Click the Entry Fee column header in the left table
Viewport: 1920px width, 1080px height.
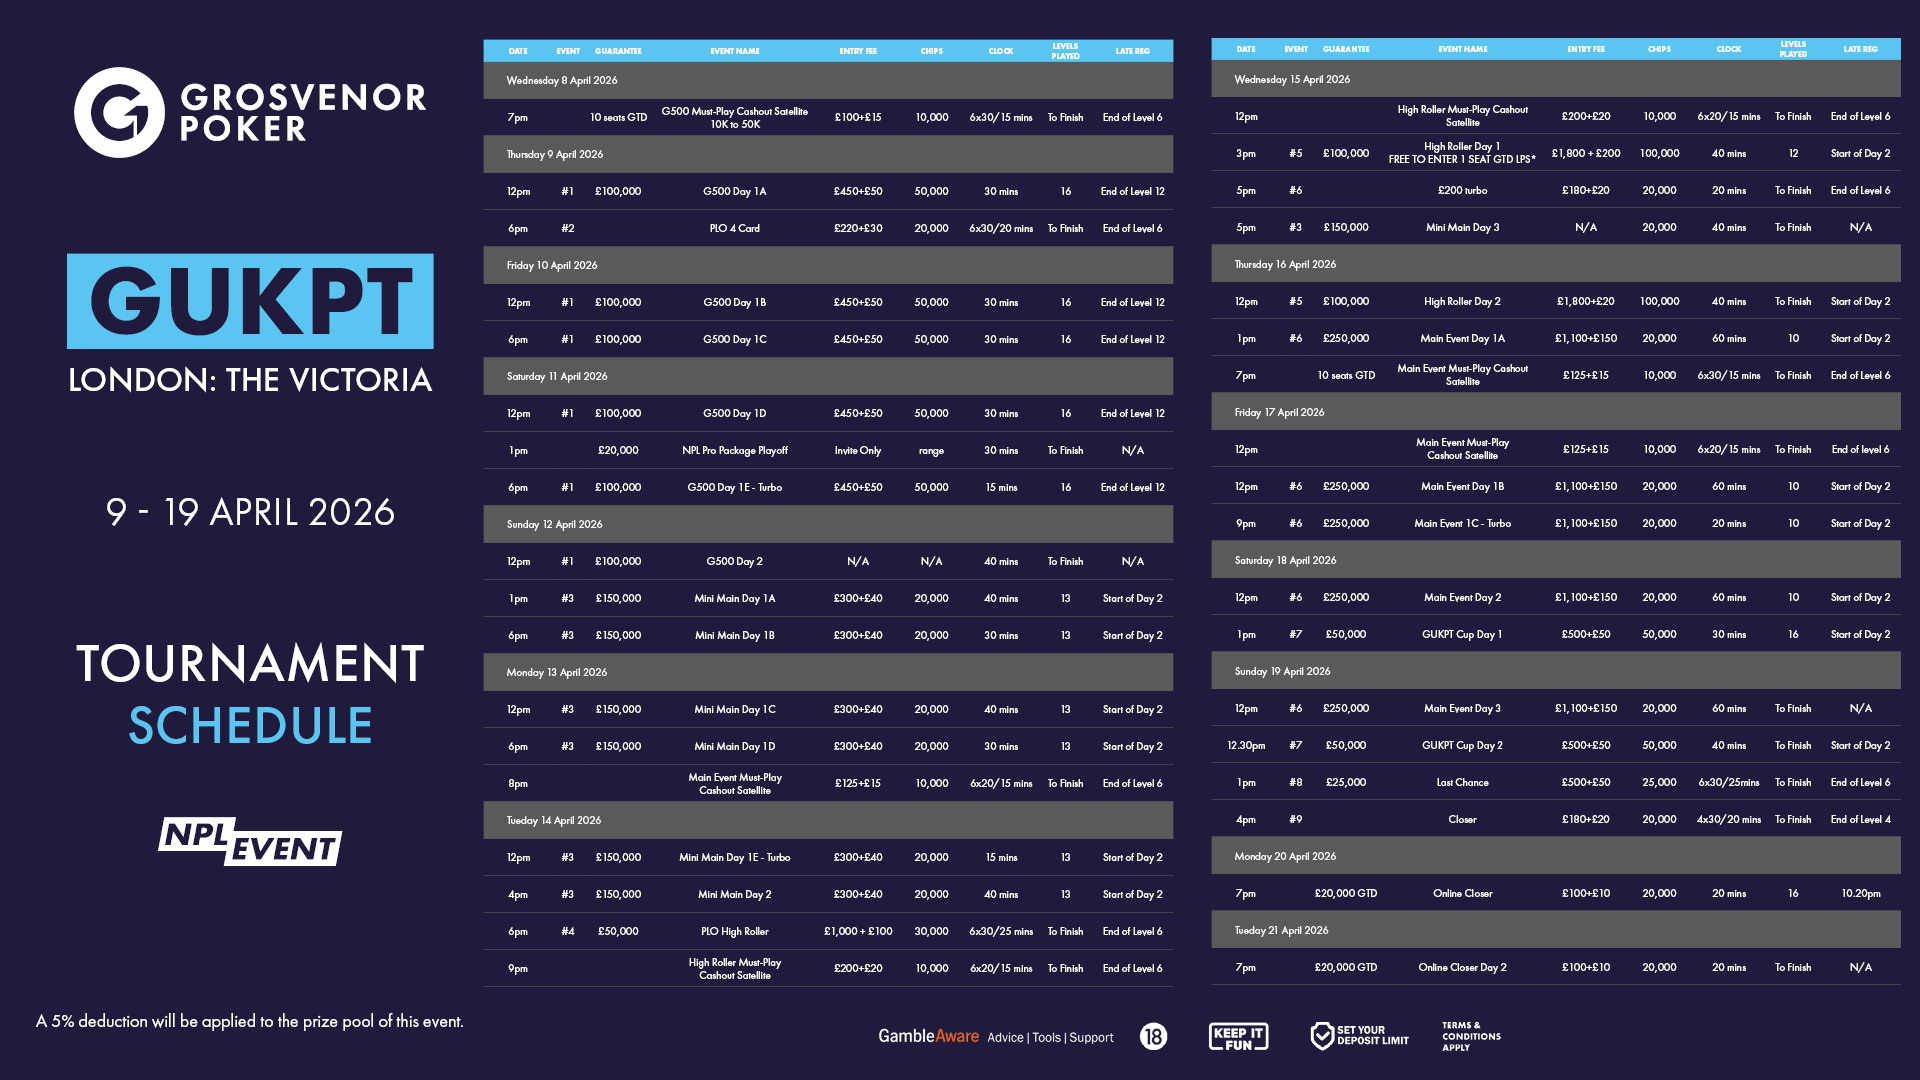point(857,51)
